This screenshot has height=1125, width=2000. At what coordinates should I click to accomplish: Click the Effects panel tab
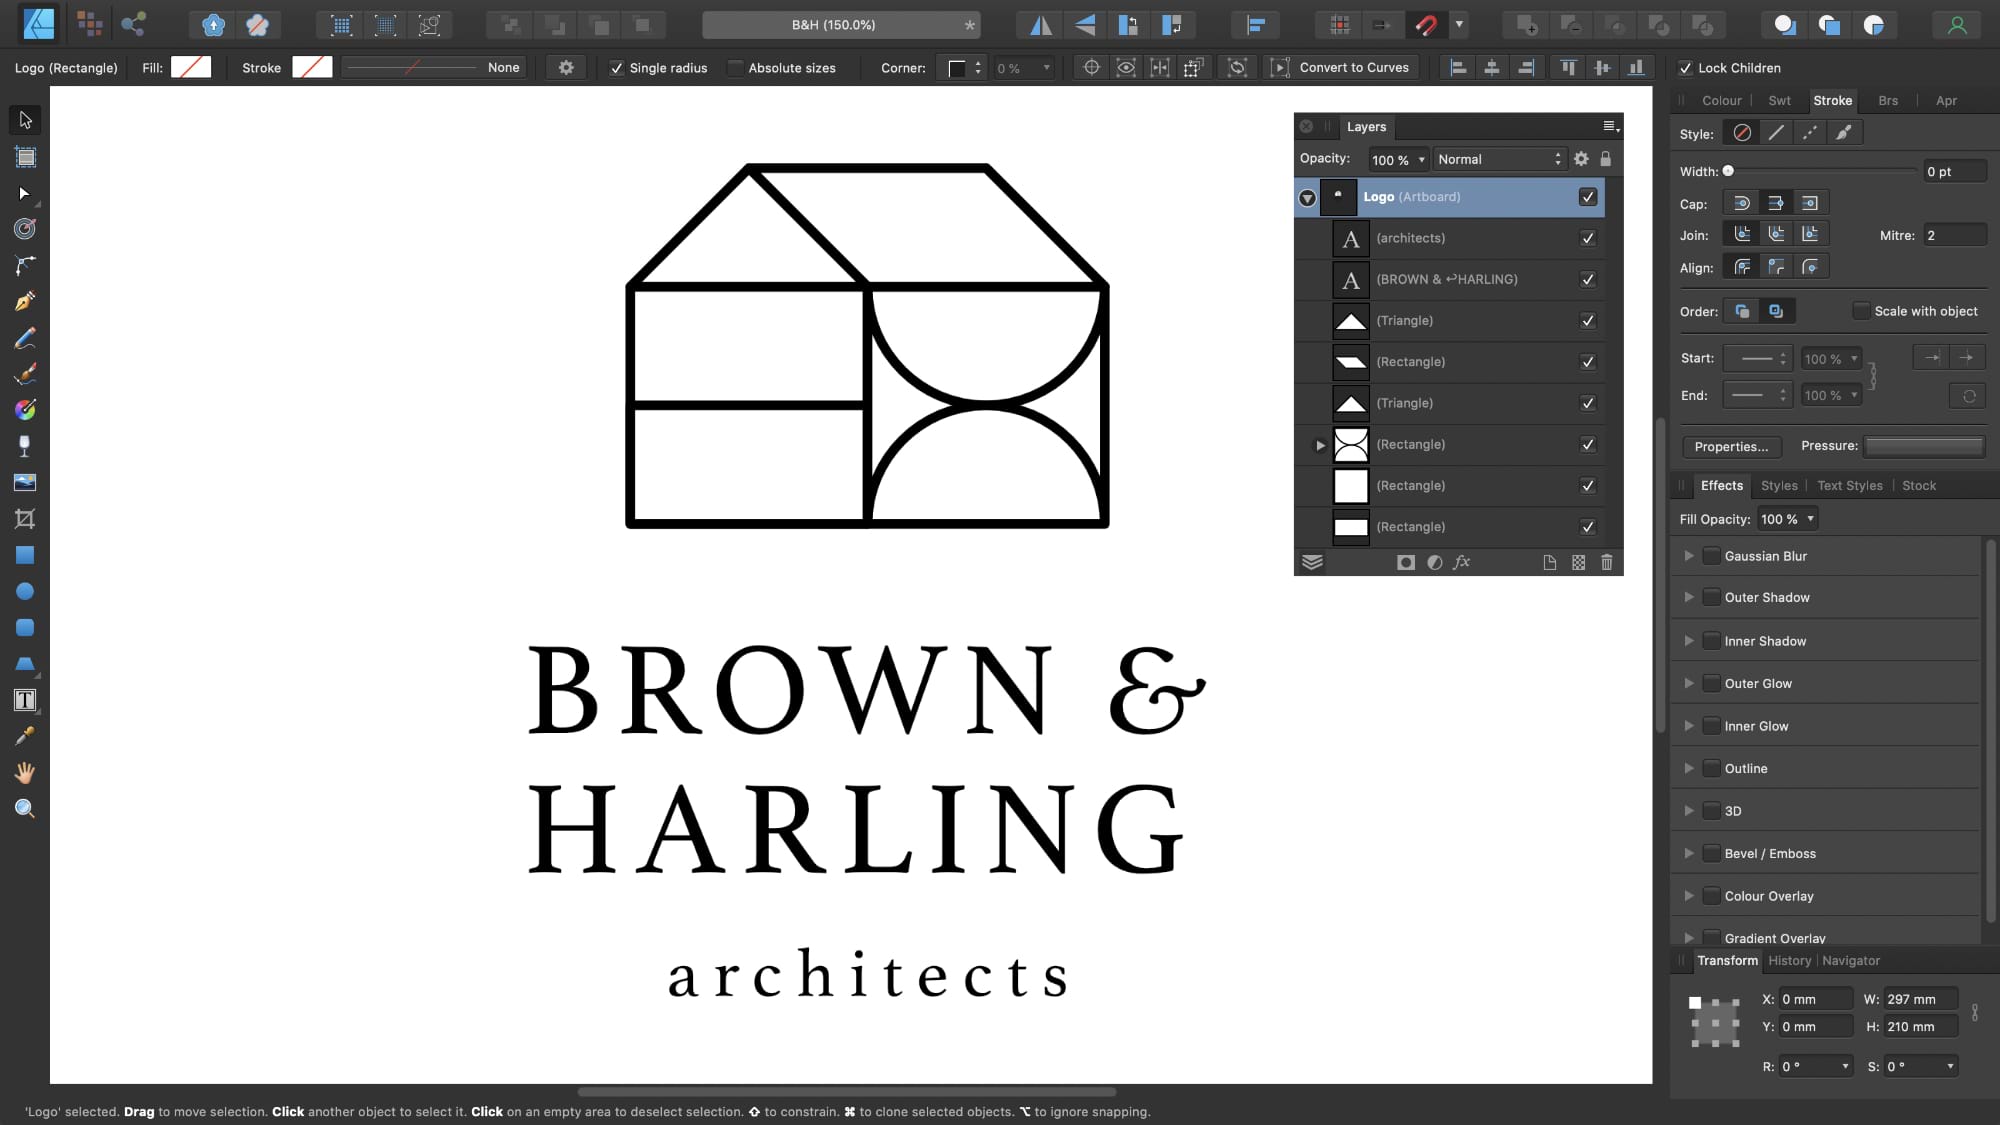coord(1723,485)
